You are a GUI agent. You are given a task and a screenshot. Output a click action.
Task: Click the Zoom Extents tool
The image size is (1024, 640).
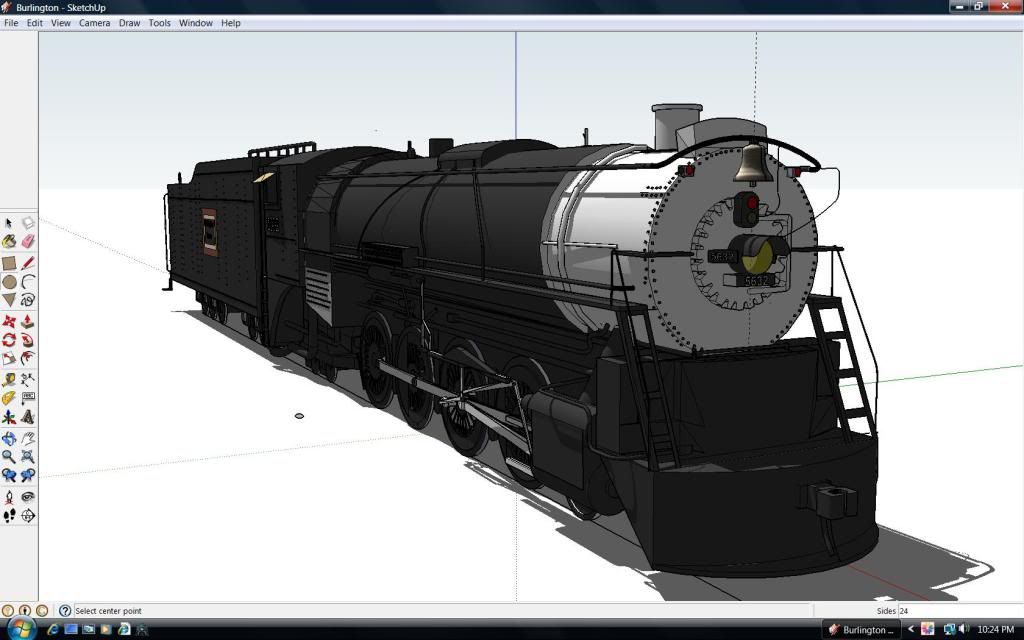[x=27, y=456]
